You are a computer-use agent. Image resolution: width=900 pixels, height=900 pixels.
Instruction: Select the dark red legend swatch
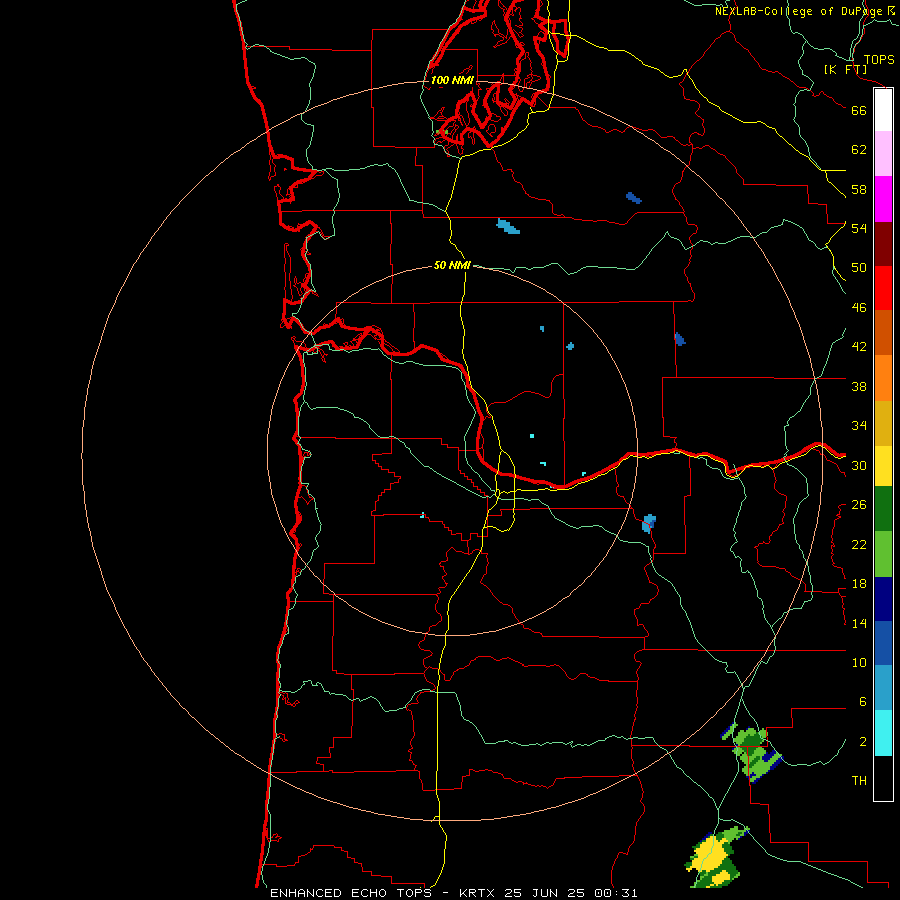pyautogui.click(x=883, y=244)
